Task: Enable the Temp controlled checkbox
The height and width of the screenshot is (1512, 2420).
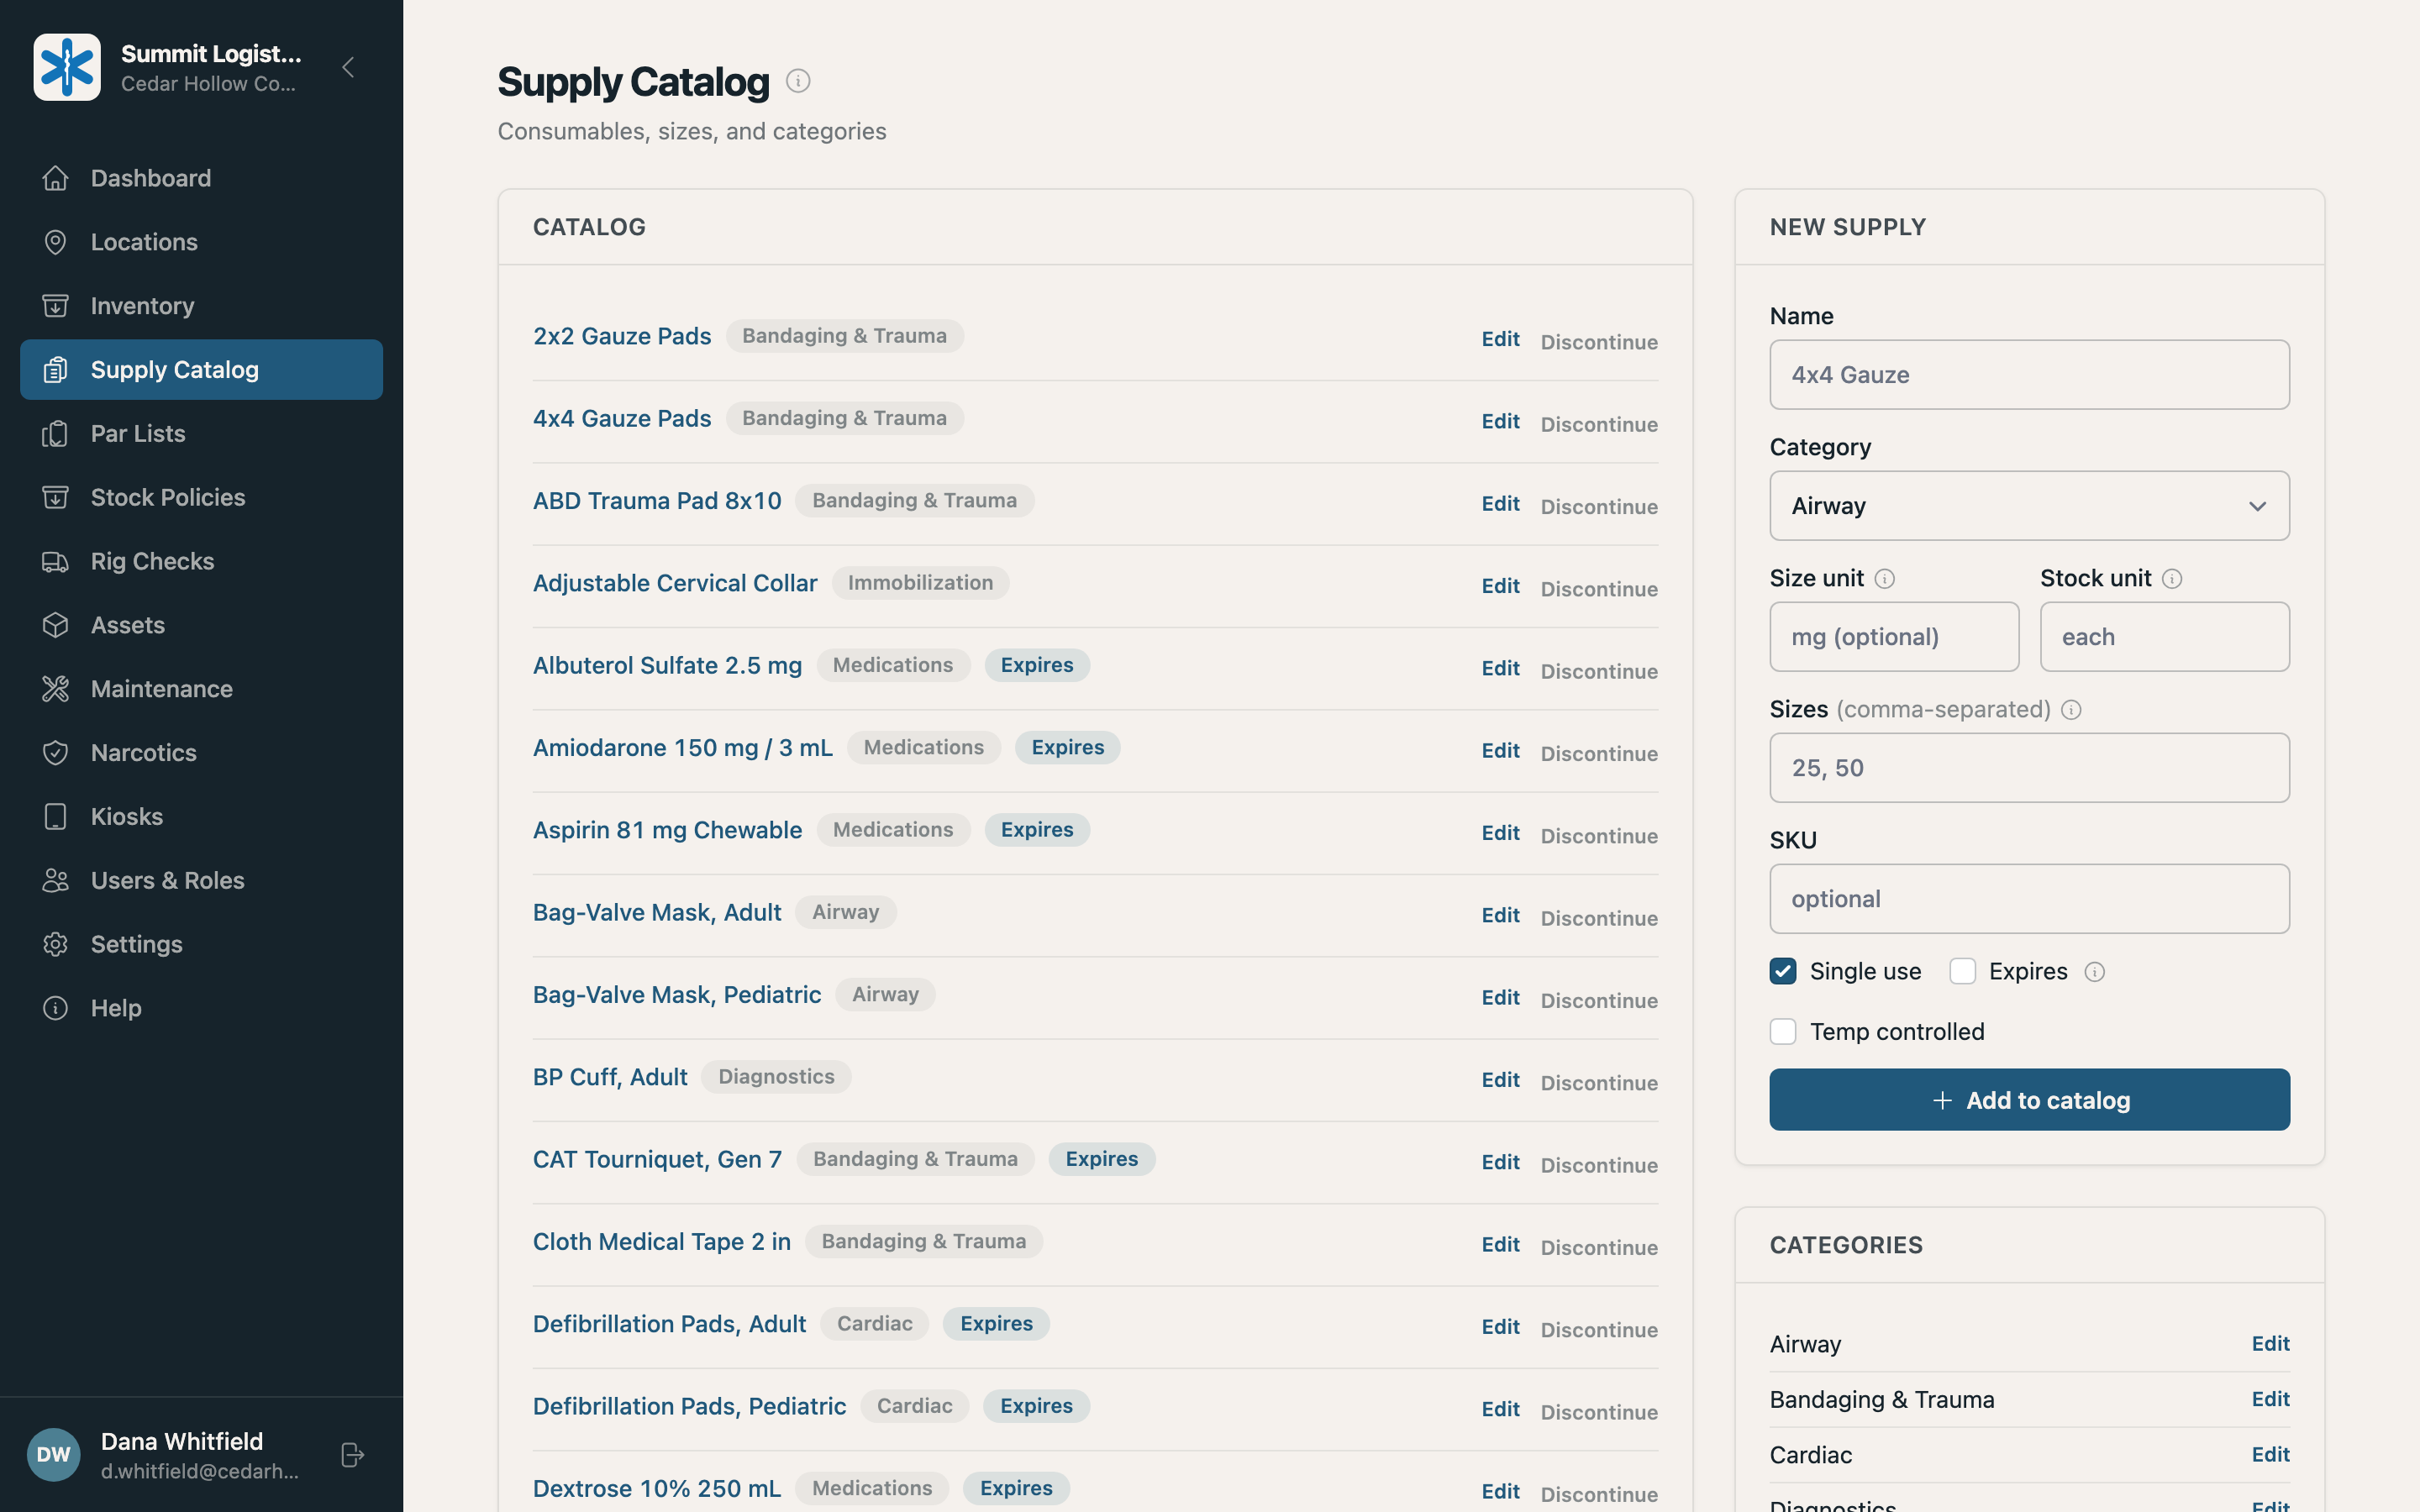Action: (x=1783, y=1031)
